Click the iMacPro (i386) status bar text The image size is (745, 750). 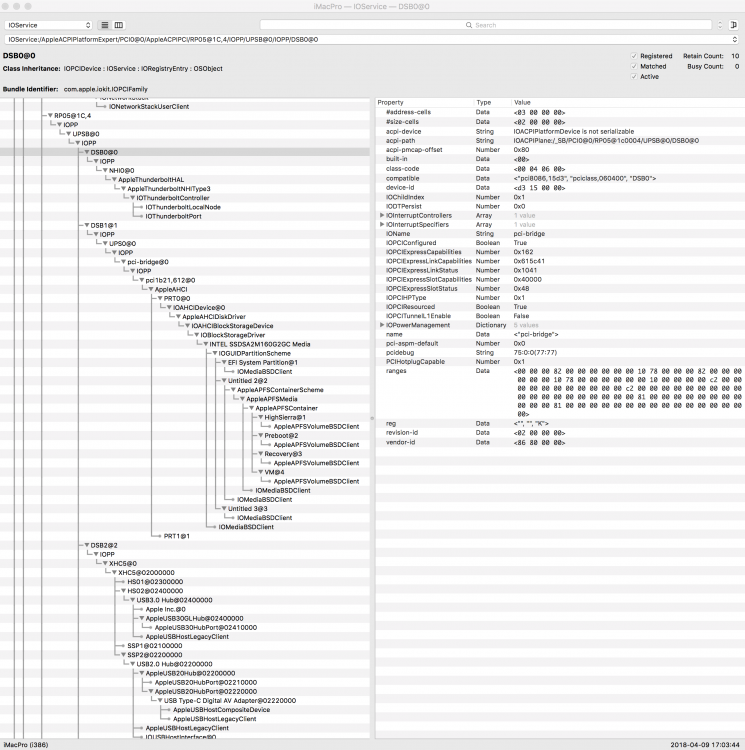[x=26, y=745]
